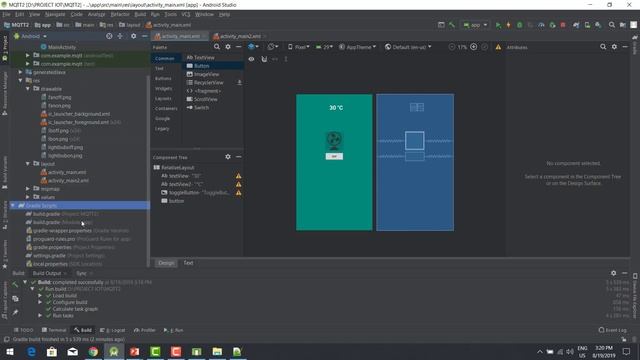This screenshot has height=360, width=640.
Task: Select toggleButton in Component Tree
Action: coord(195,192)
